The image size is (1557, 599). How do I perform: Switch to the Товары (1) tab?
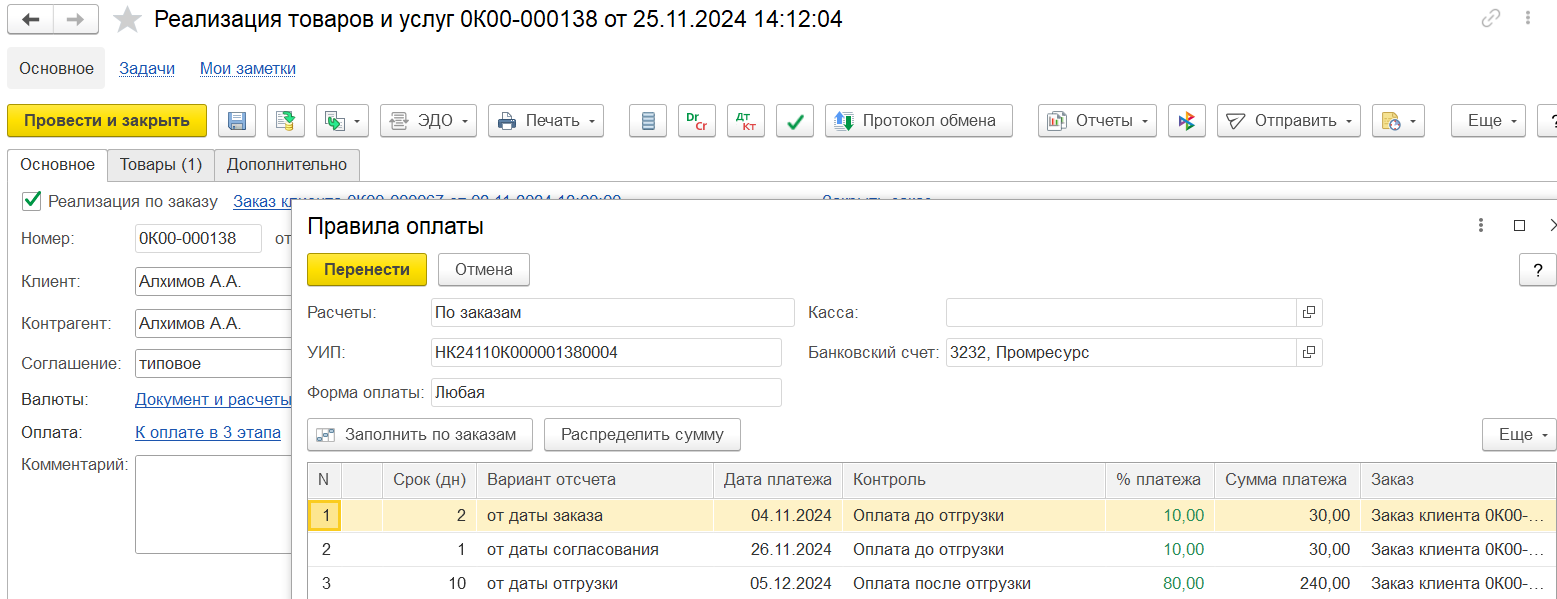point(161,164)
